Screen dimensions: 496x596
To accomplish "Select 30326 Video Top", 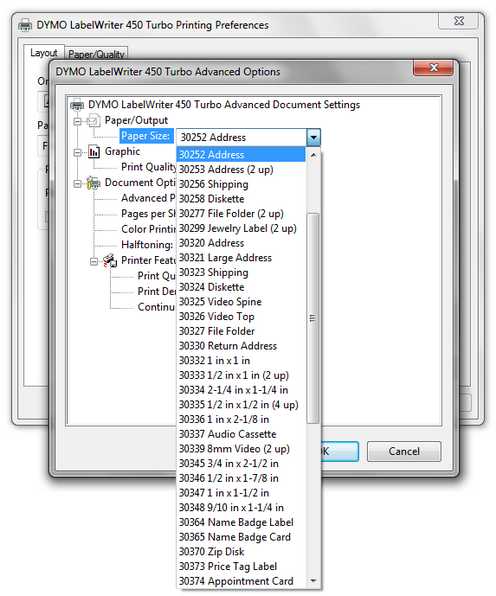I will point(241,317).
